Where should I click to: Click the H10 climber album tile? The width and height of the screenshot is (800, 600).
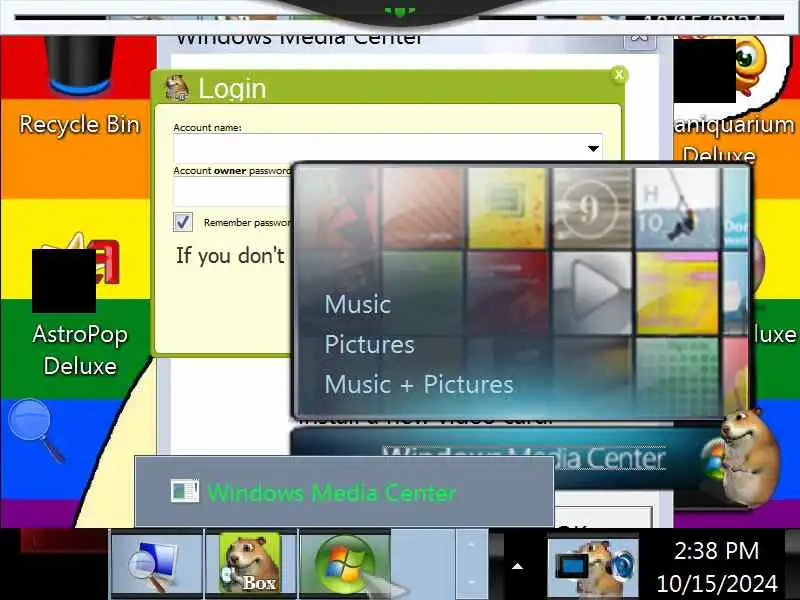click(677, 208)
